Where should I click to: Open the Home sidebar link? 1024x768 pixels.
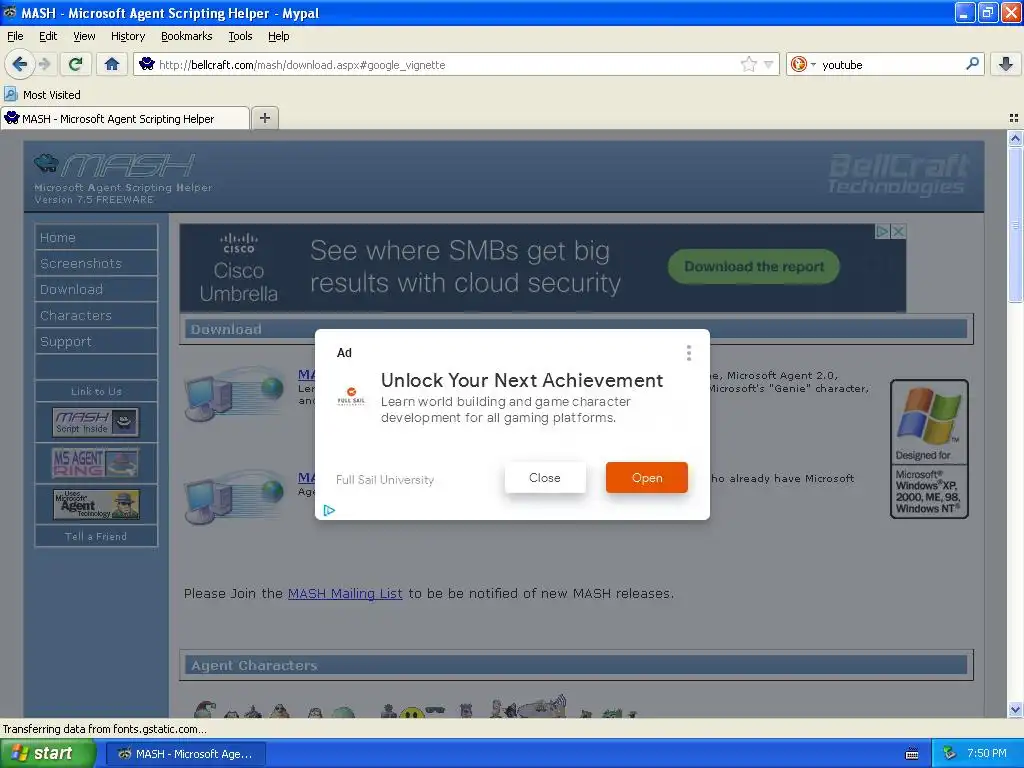point(96,238)
